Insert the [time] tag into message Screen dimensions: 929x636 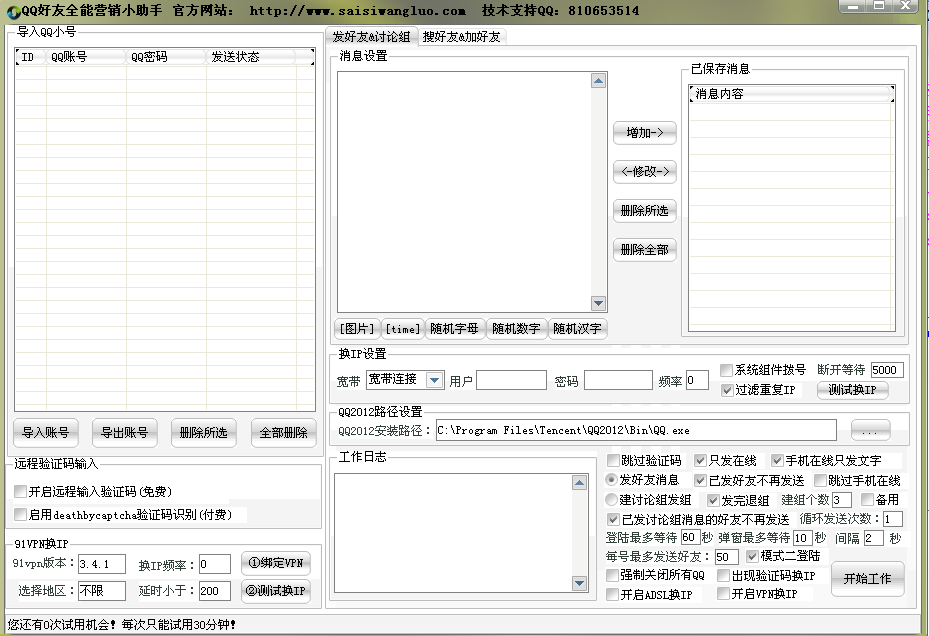click(x=403, y=329)
